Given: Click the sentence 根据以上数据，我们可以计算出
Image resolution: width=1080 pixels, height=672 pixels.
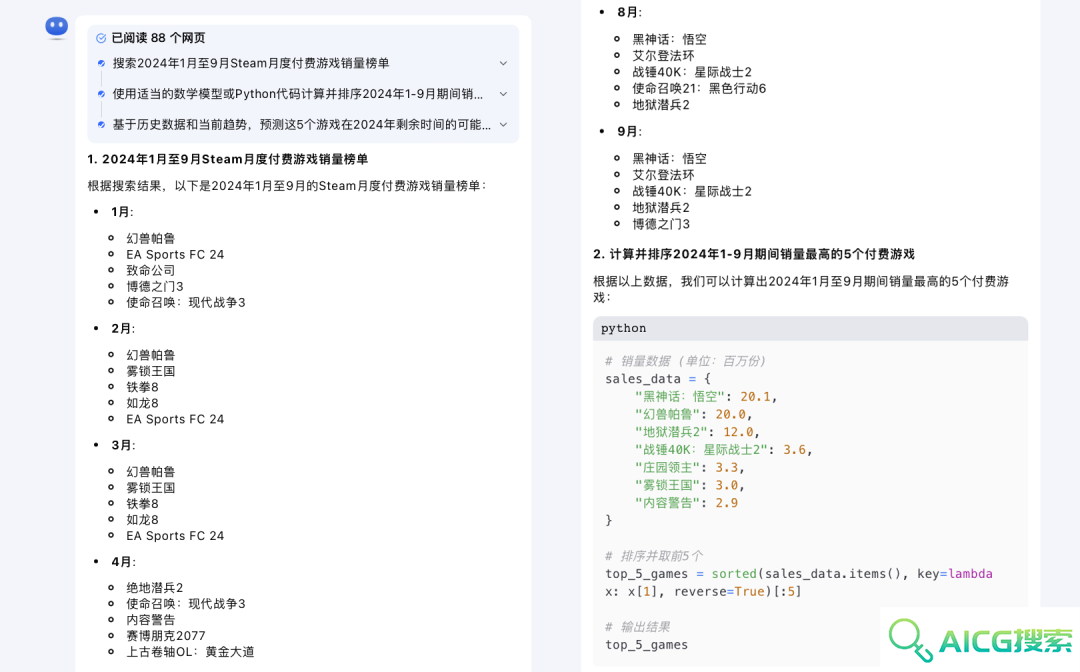Looking at the screenshot, I should (x=801, y=289).
